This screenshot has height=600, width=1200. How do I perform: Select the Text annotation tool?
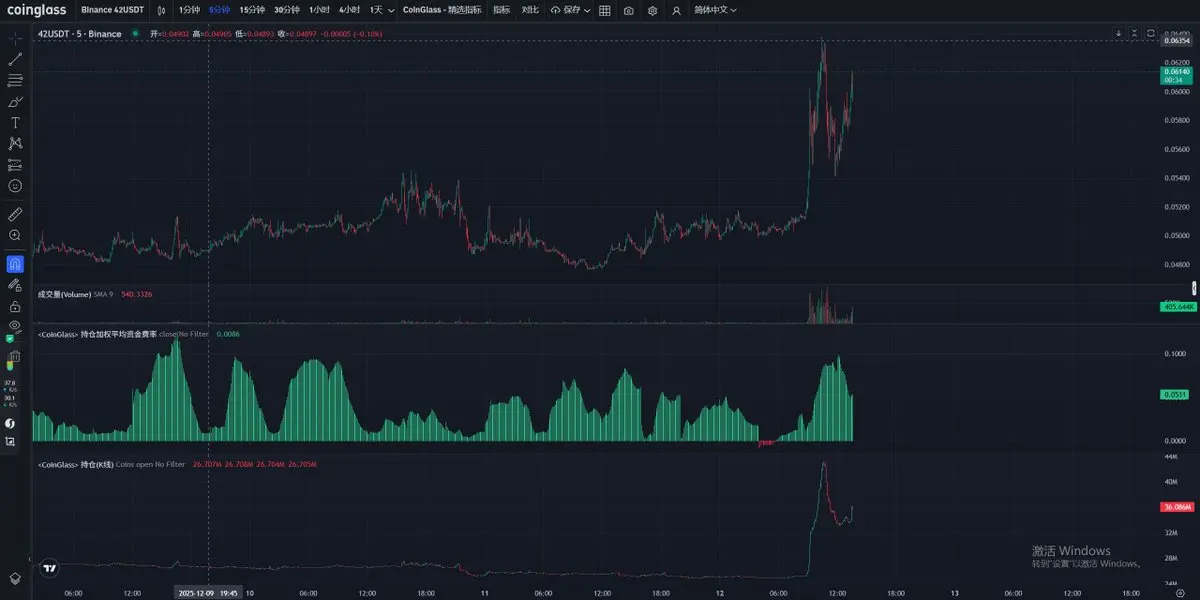[15, 122]
